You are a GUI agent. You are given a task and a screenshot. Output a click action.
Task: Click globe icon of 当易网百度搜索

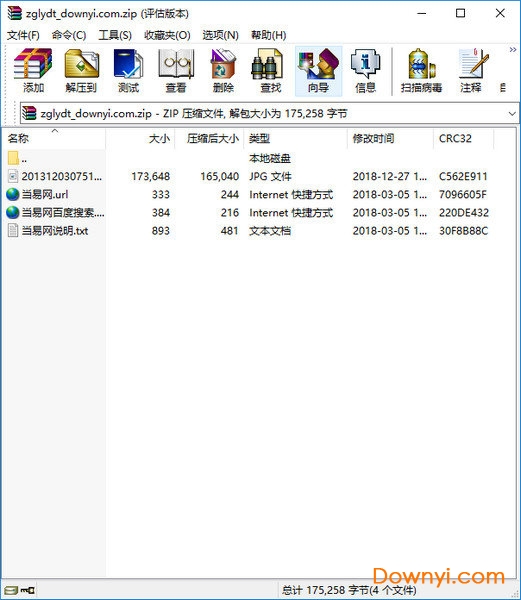(13, 212)
